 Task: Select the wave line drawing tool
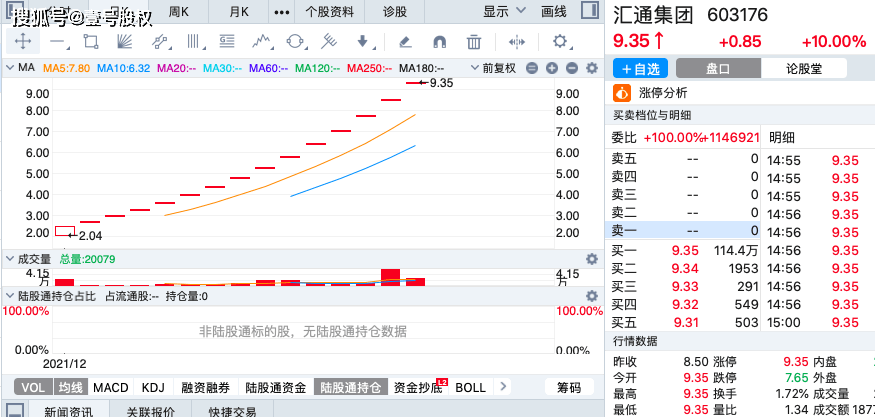coord(261,41)
